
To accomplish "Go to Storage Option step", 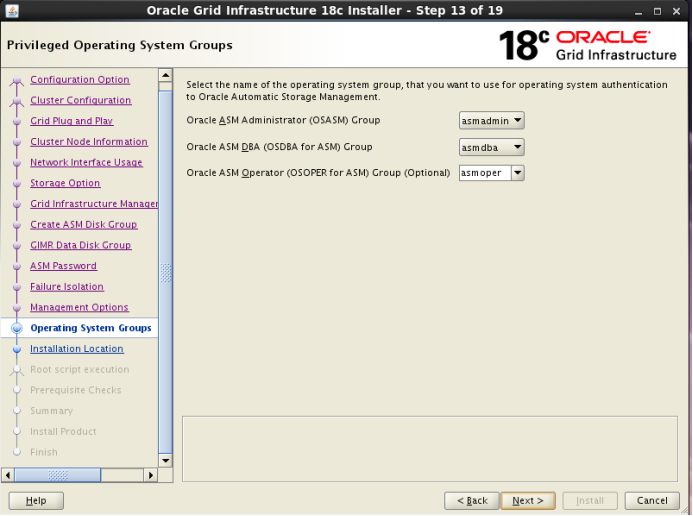I will [65, 183].
